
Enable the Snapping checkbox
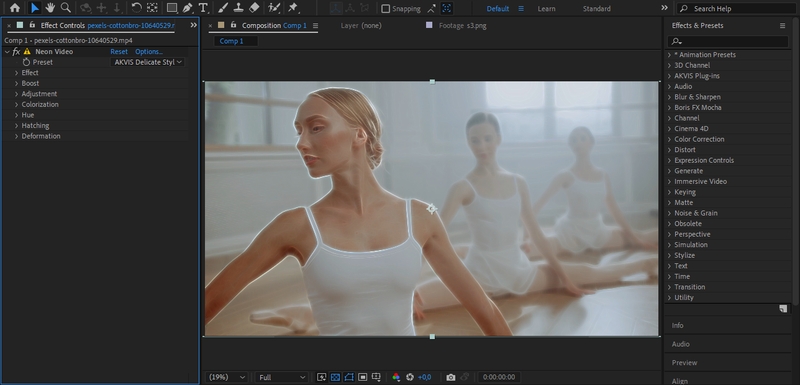[x=386, y=9]
